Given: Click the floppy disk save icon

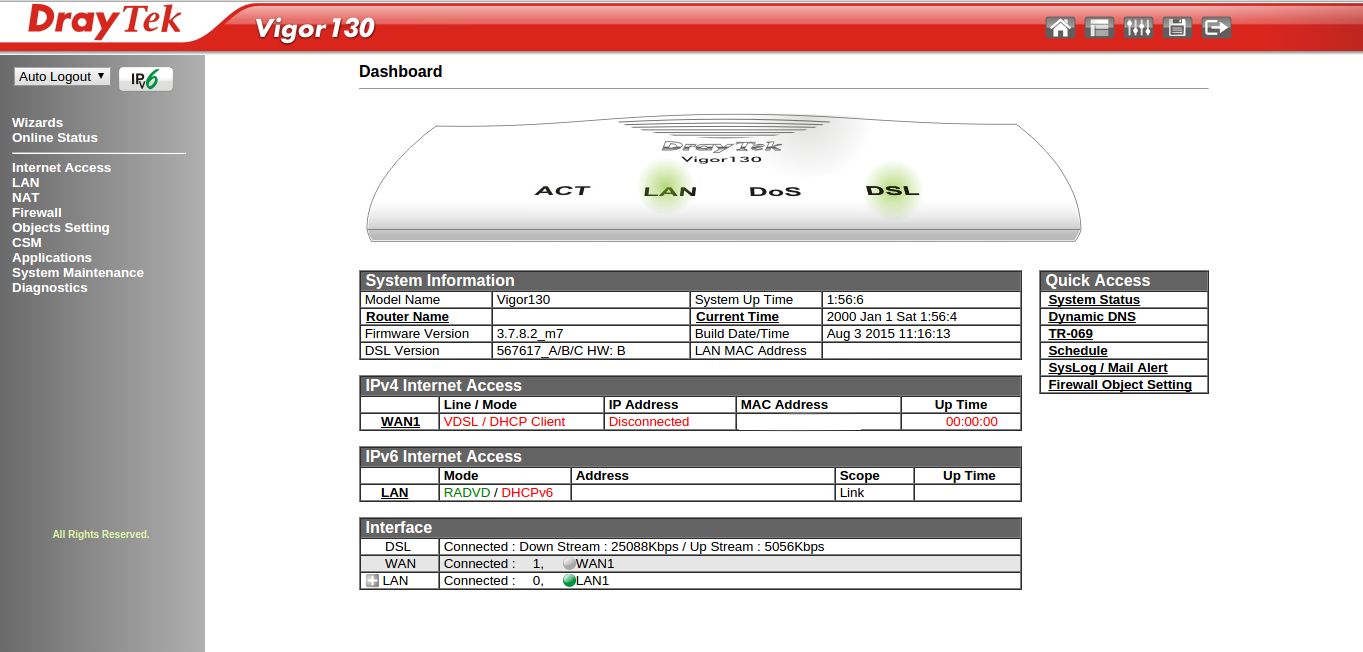Looking at the screenshot, I should (x=1177, y=27).
